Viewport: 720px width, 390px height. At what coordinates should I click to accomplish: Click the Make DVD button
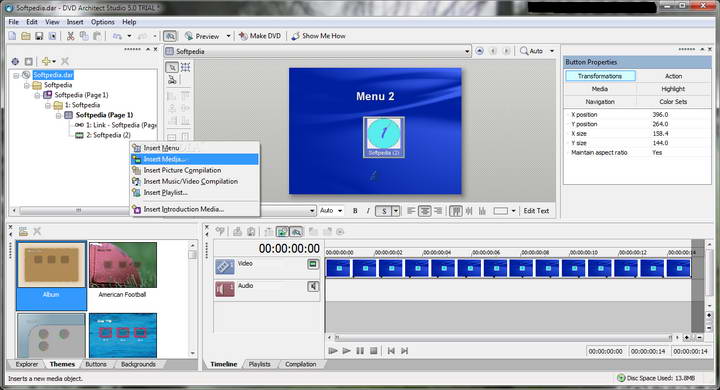point(260,36)
